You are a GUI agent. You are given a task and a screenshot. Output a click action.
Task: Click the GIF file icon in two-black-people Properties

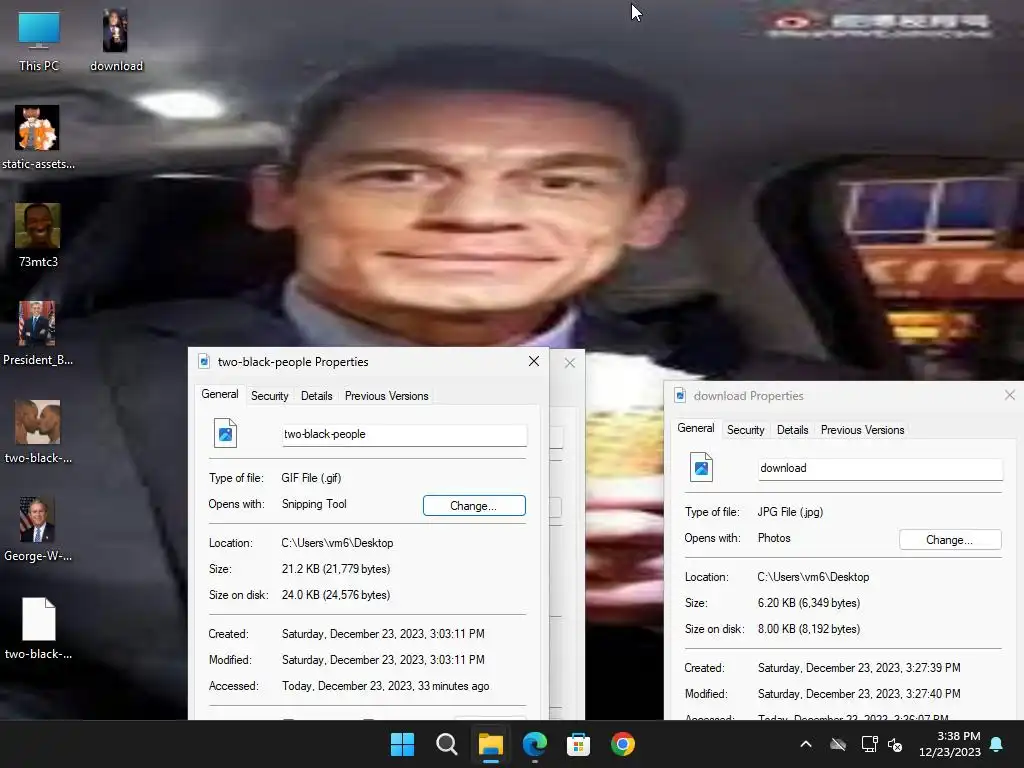(225, 433)
